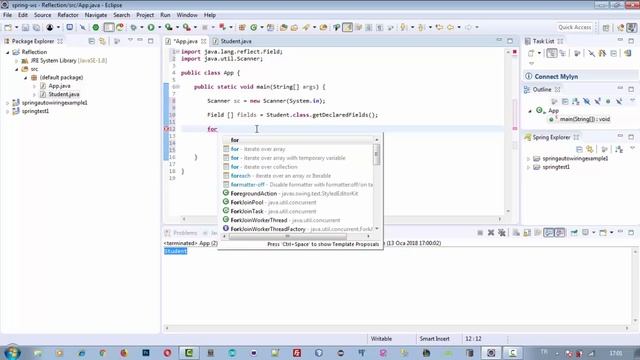Image resolution: width=640 pixels, height=360 pixels.
Task: Open the File menu
Action: click(x=7, y=15)
